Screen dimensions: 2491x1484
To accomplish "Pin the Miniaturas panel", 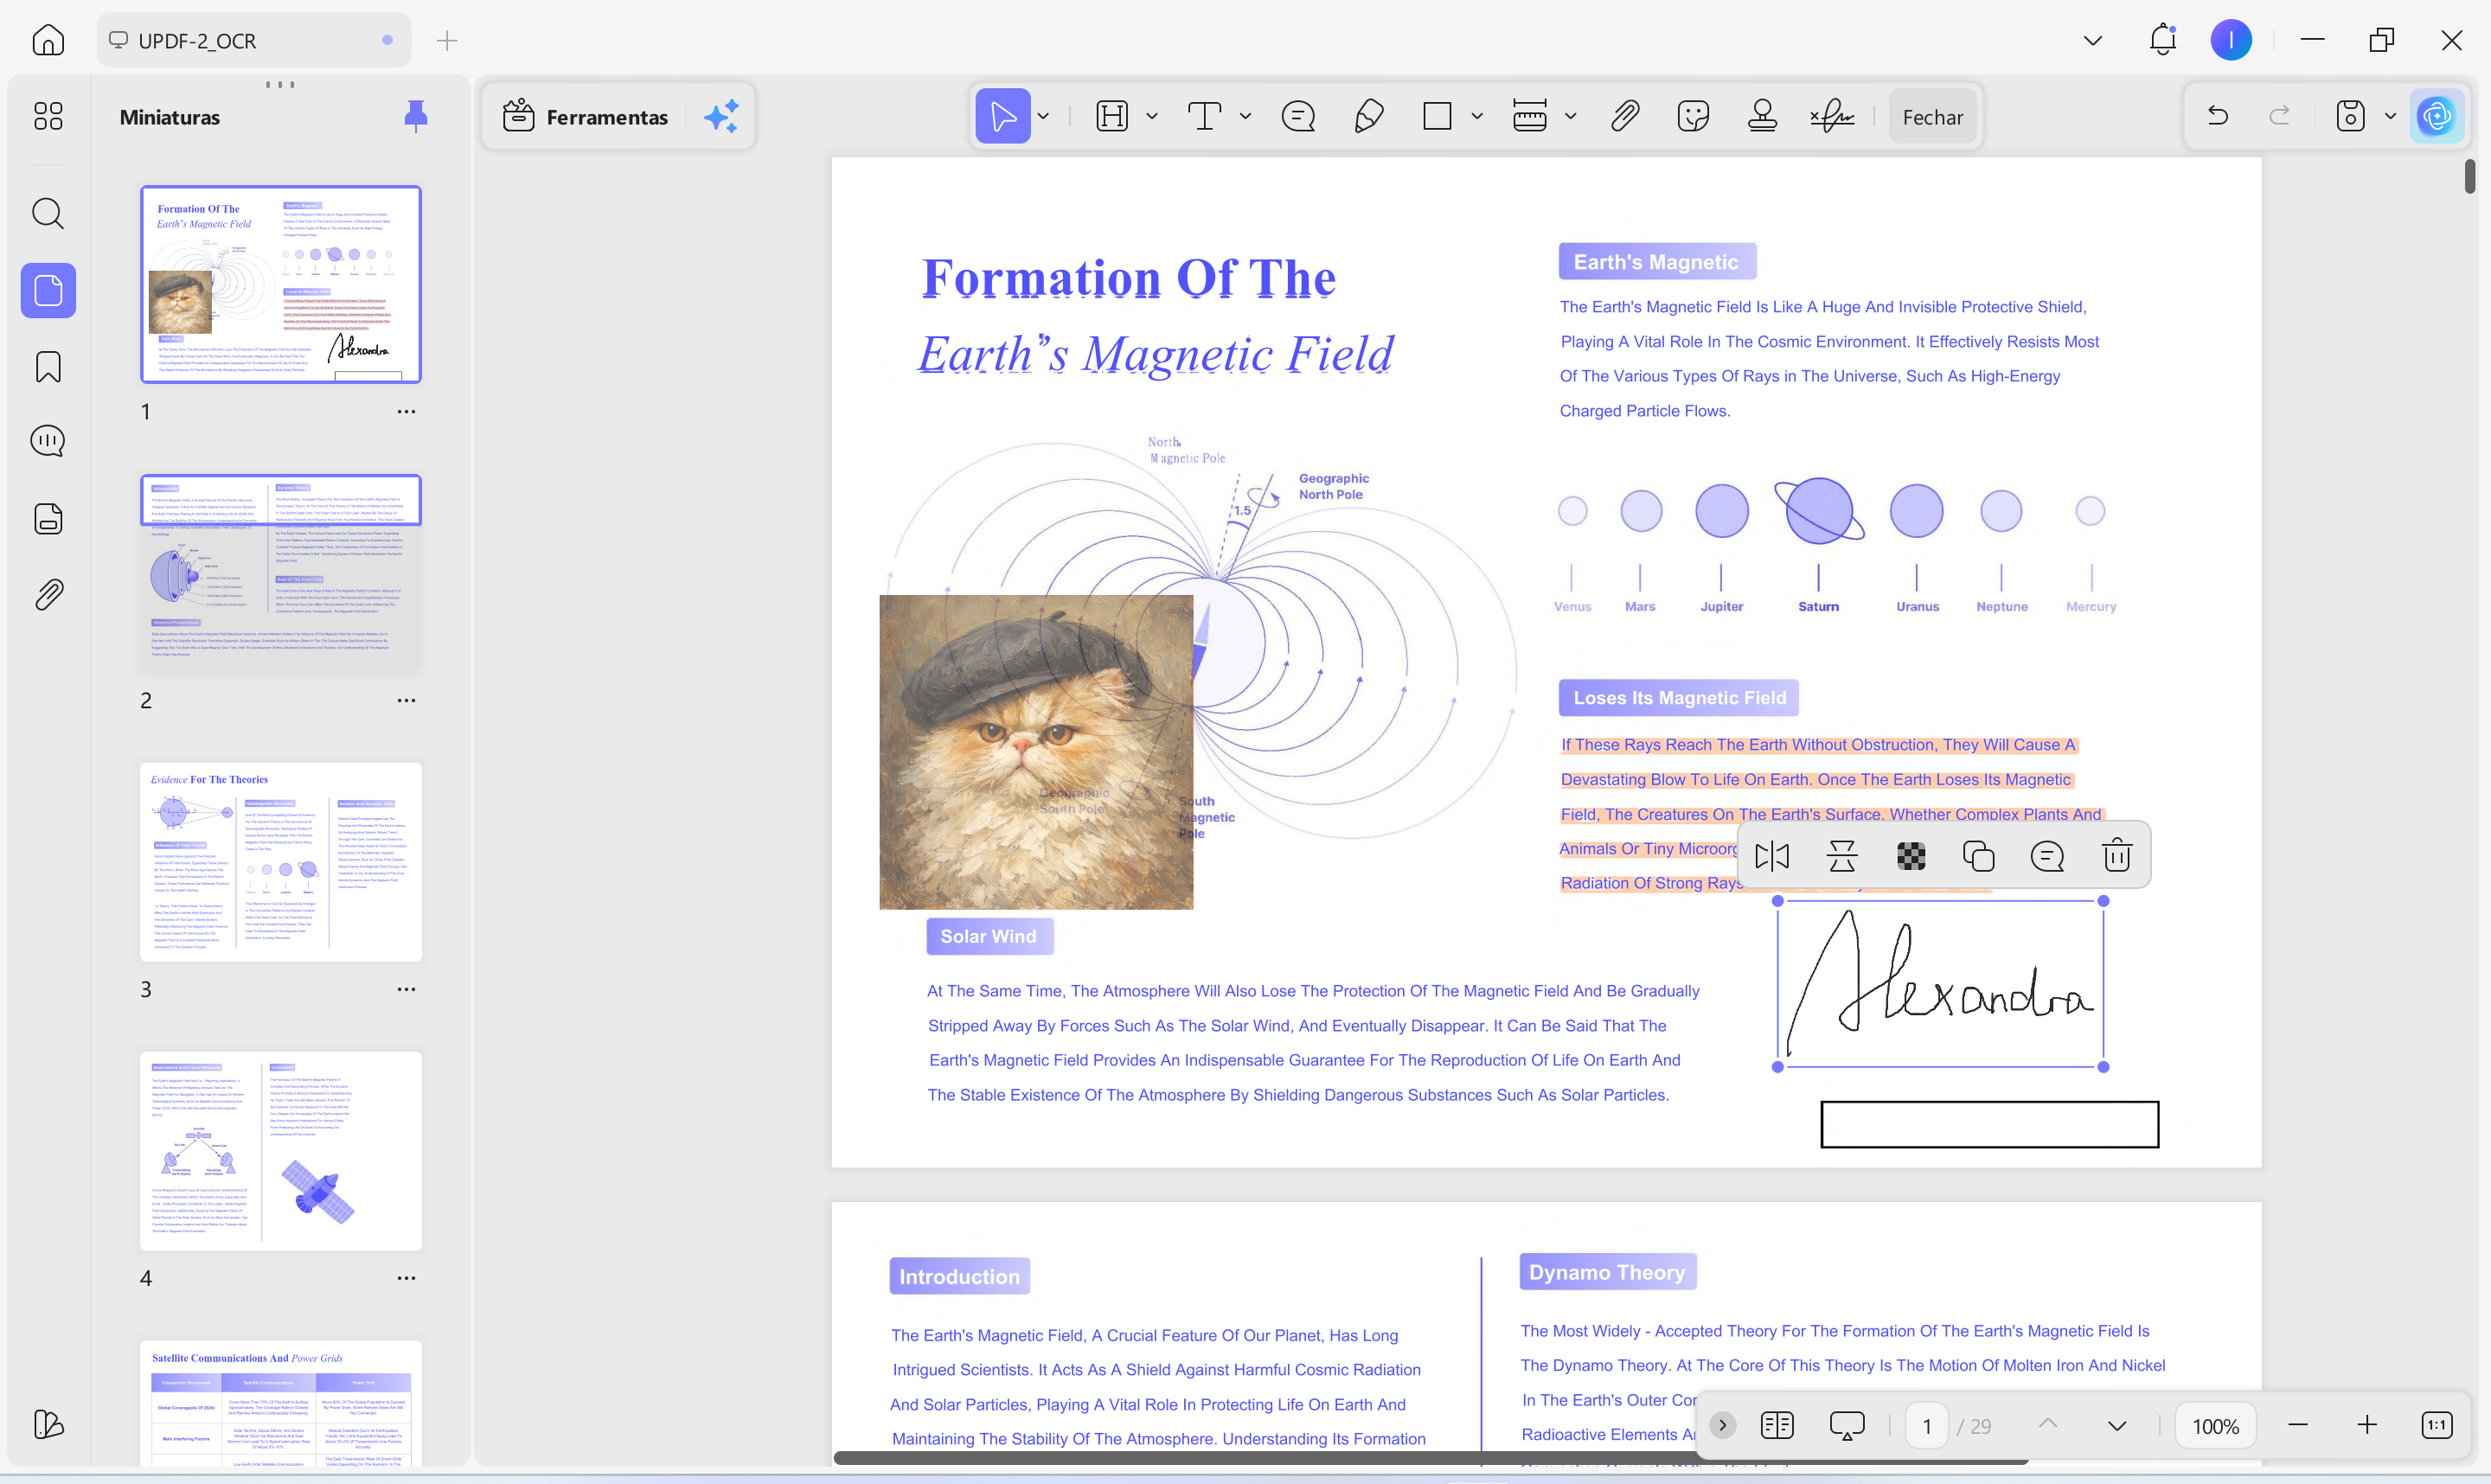I will pyautogui.click(x=416, y=116).
